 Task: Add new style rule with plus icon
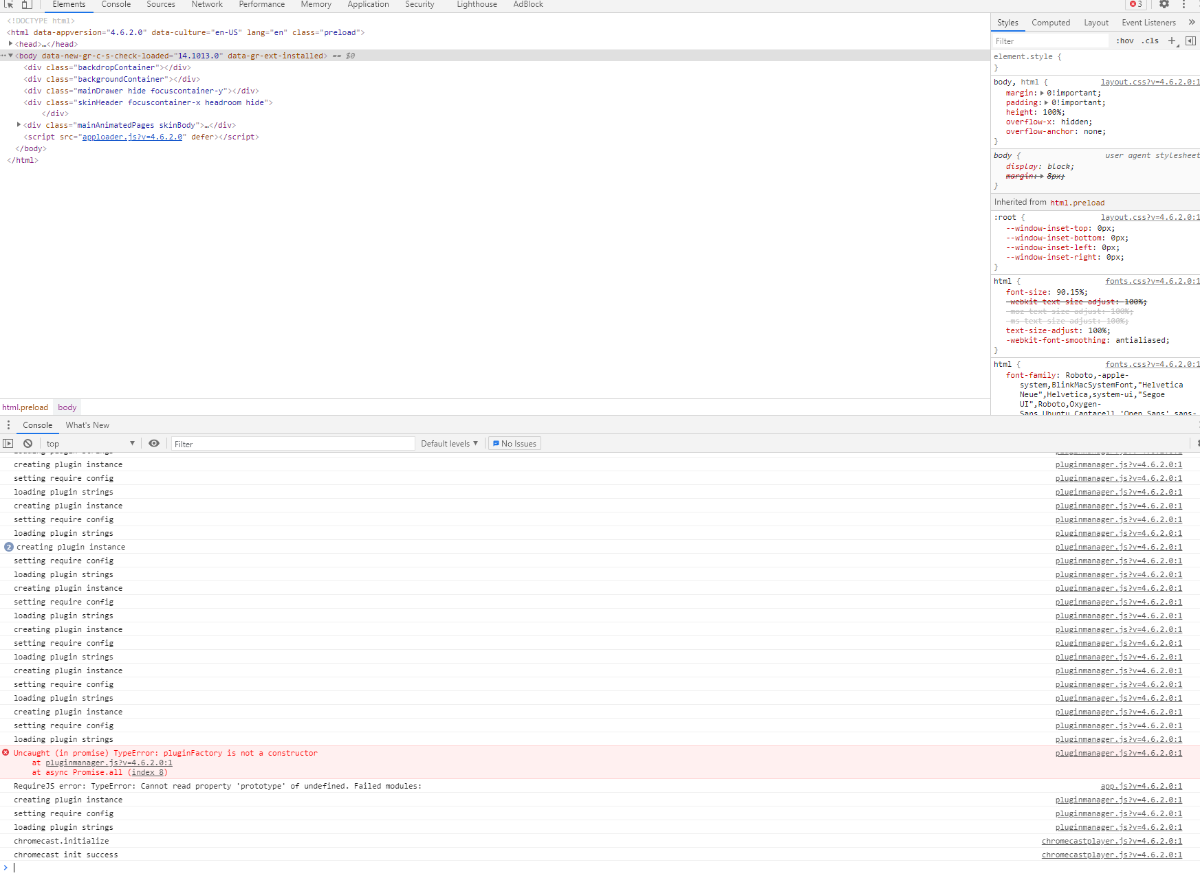pos(1172,41)
